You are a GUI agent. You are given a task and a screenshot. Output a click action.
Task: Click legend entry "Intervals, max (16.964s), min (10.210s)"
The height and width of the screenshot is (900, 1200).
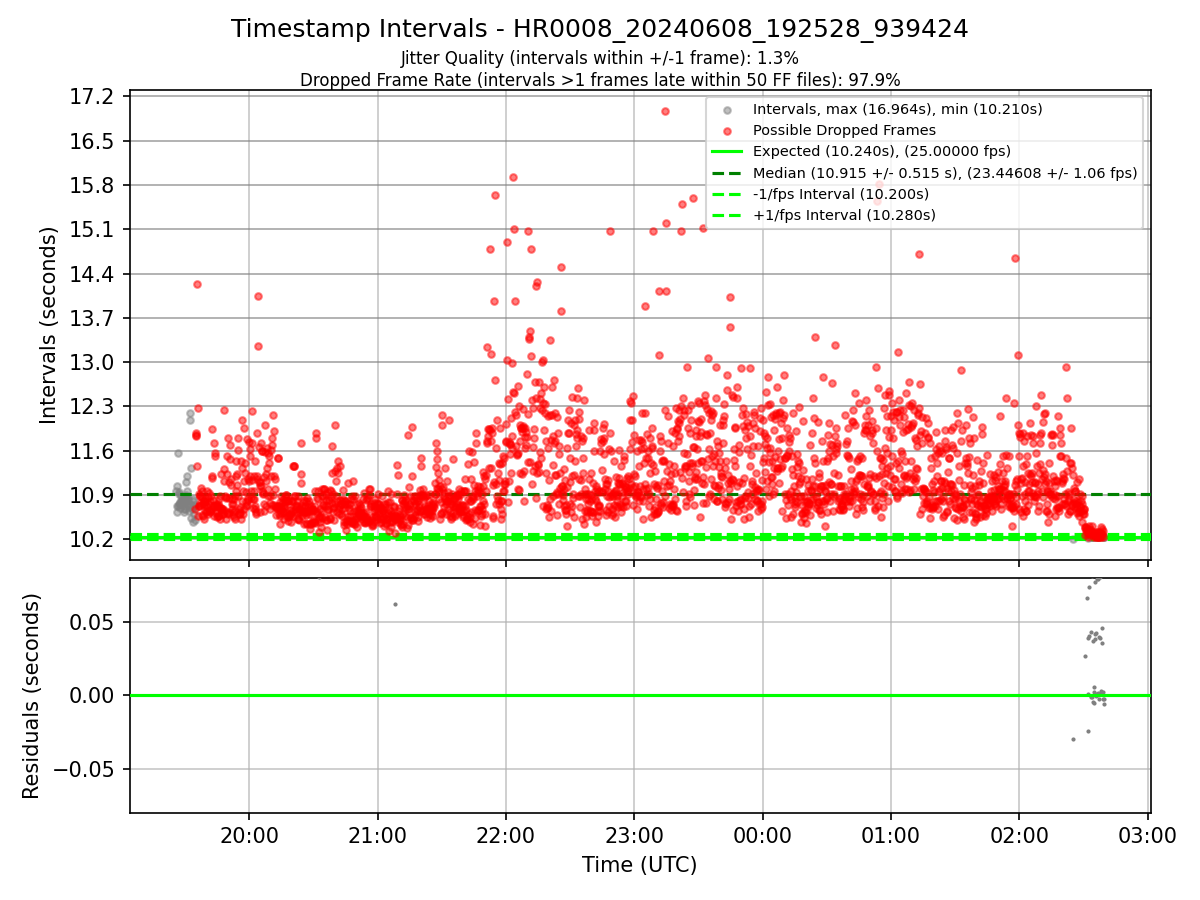[x=897, y=109]
